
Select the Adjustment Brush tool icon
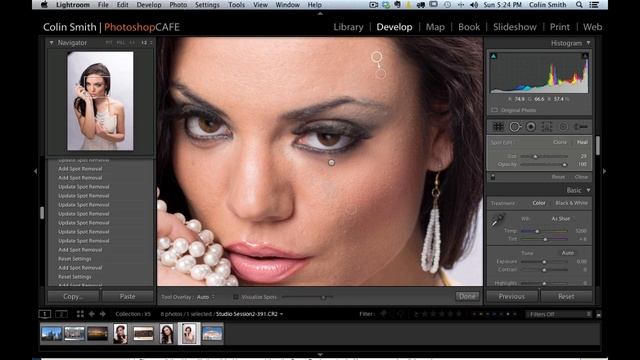click(580, 127)
